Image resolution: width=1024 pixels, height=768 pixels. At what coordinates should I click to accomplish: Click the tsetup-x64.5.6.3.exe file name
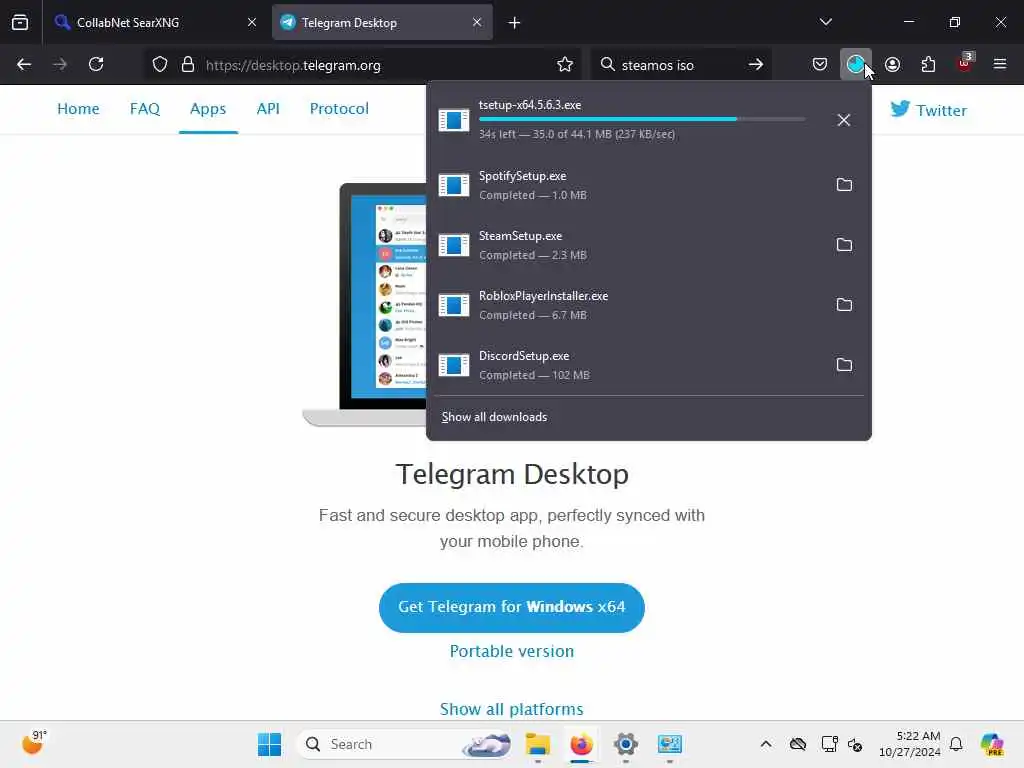pyautogui.click(x=530, y=105)
